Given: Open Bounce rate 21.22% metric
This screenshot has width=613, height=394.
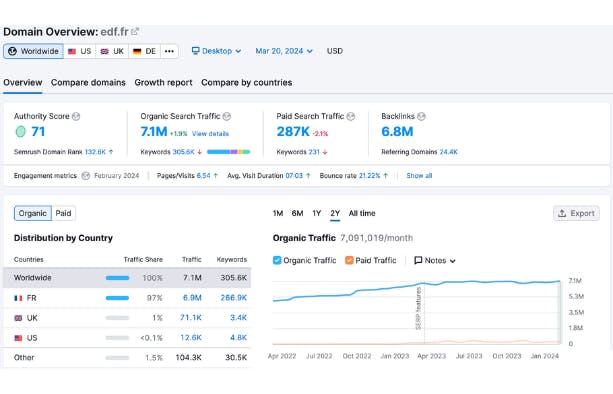Looking at the screenshot, I should click(369, 176).
